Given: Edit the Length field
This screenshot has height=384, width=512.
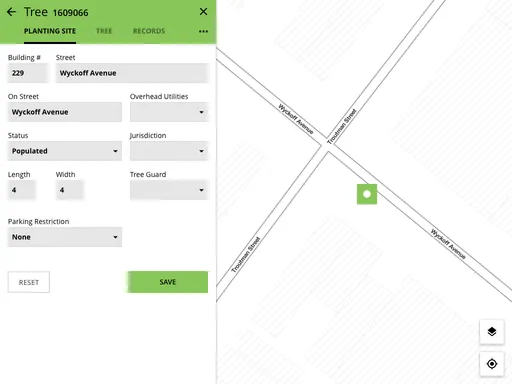Looking at the screenshot, I should [x=21, y=190].
